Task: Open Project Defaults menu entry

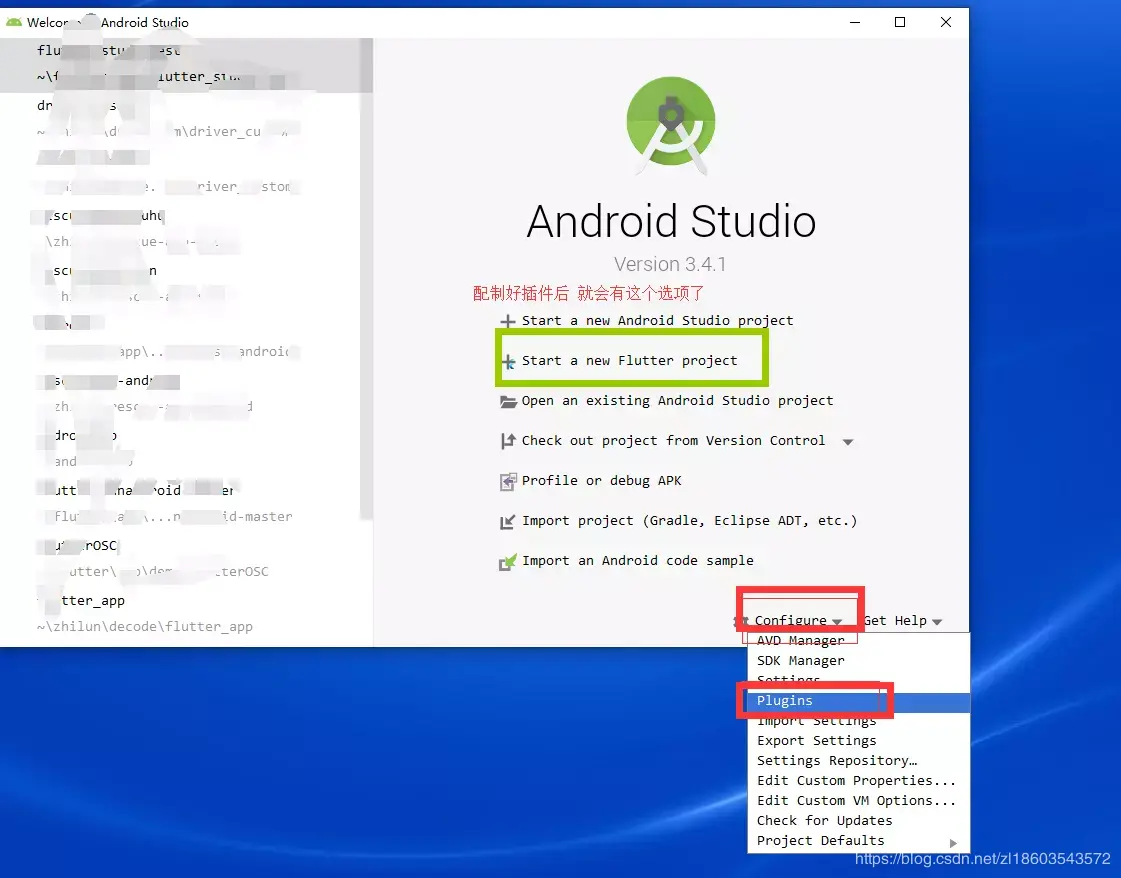Action: (858, 841)
